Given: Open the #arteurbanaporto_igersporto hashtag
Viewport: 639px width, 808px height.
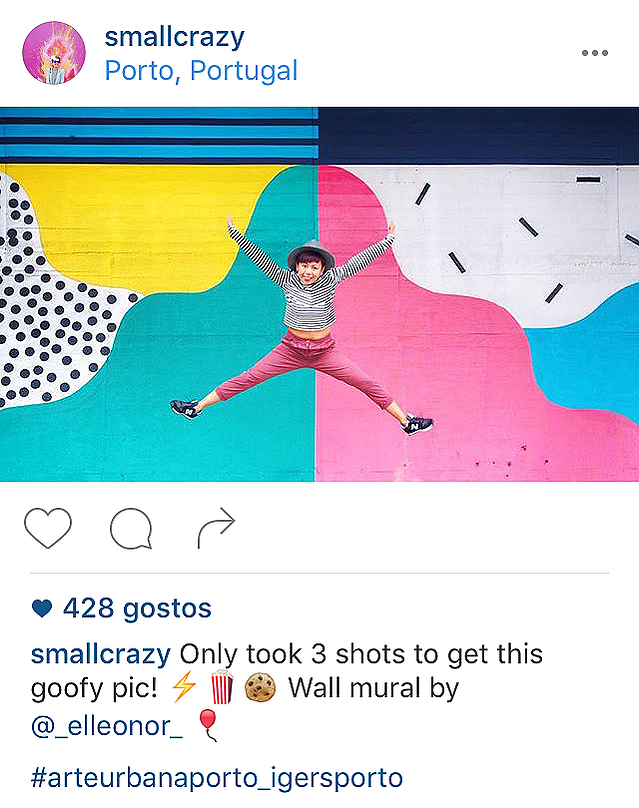Looking at the screenshot, I should (216, 778).
